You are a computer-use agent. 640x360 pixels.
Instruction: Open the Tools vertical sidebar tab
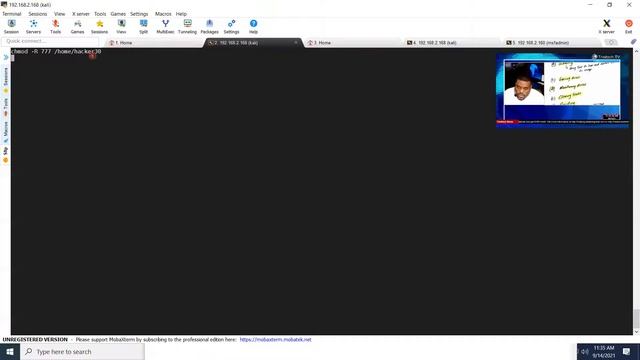tap(6, 107)
